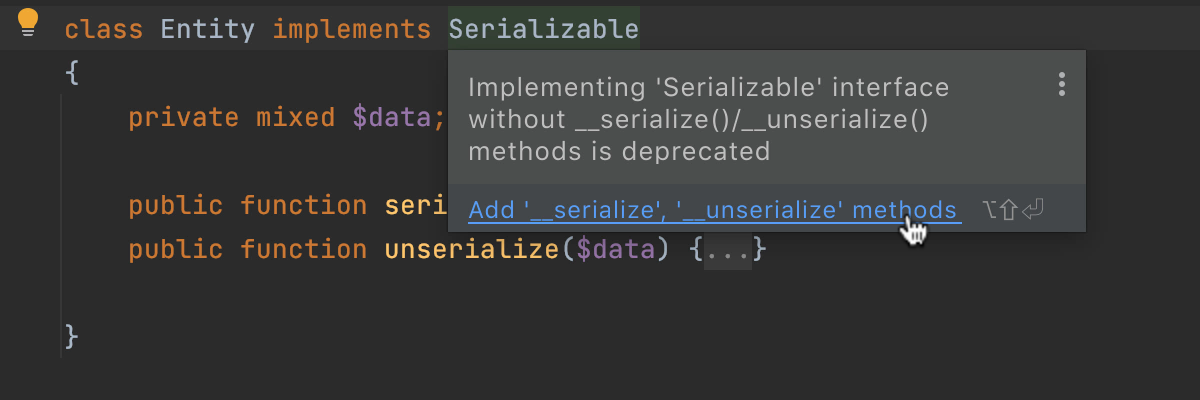Click the partially hidden 'seri' method name
This screenshot has height=400, width=1200.
click(x=415, y=206)
